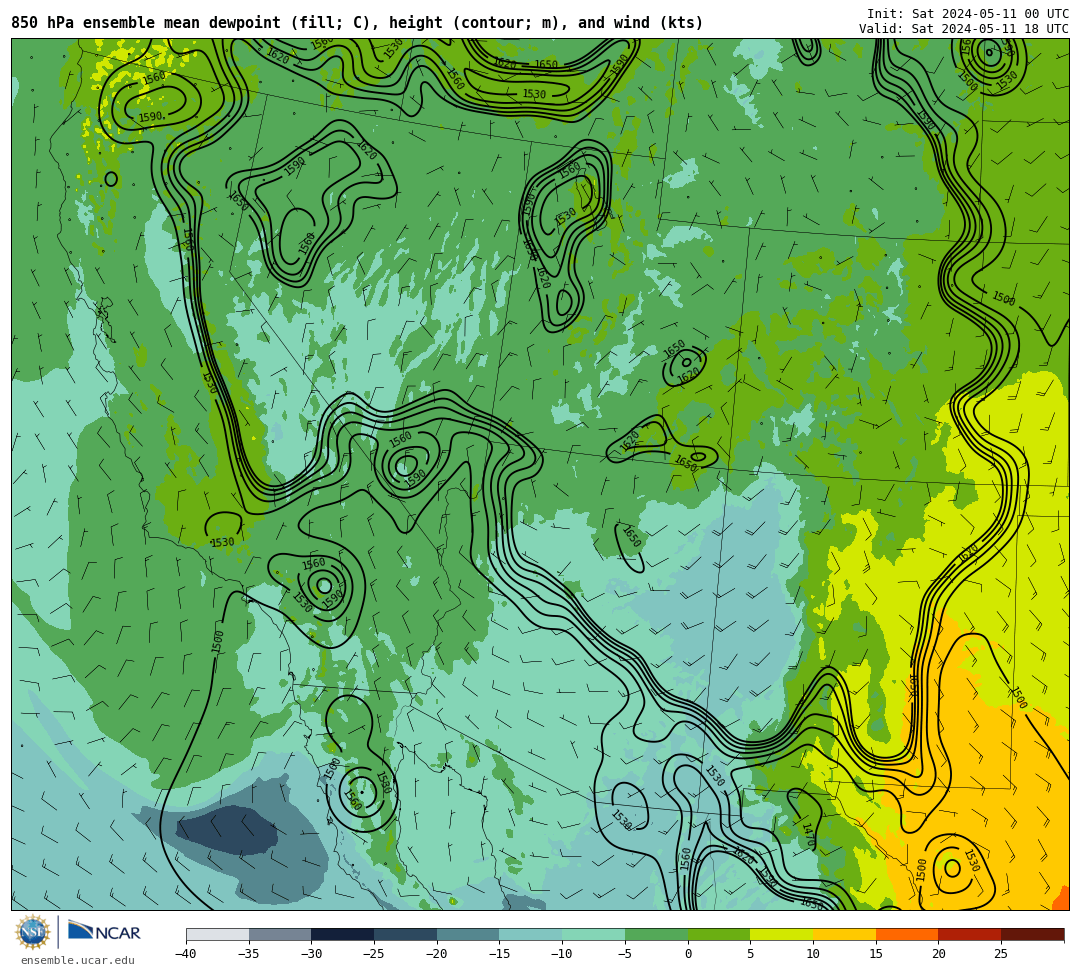Pick the dark red 20 to 25 swatch
The image size is (1080, 973).
click(x=970, y=934)
